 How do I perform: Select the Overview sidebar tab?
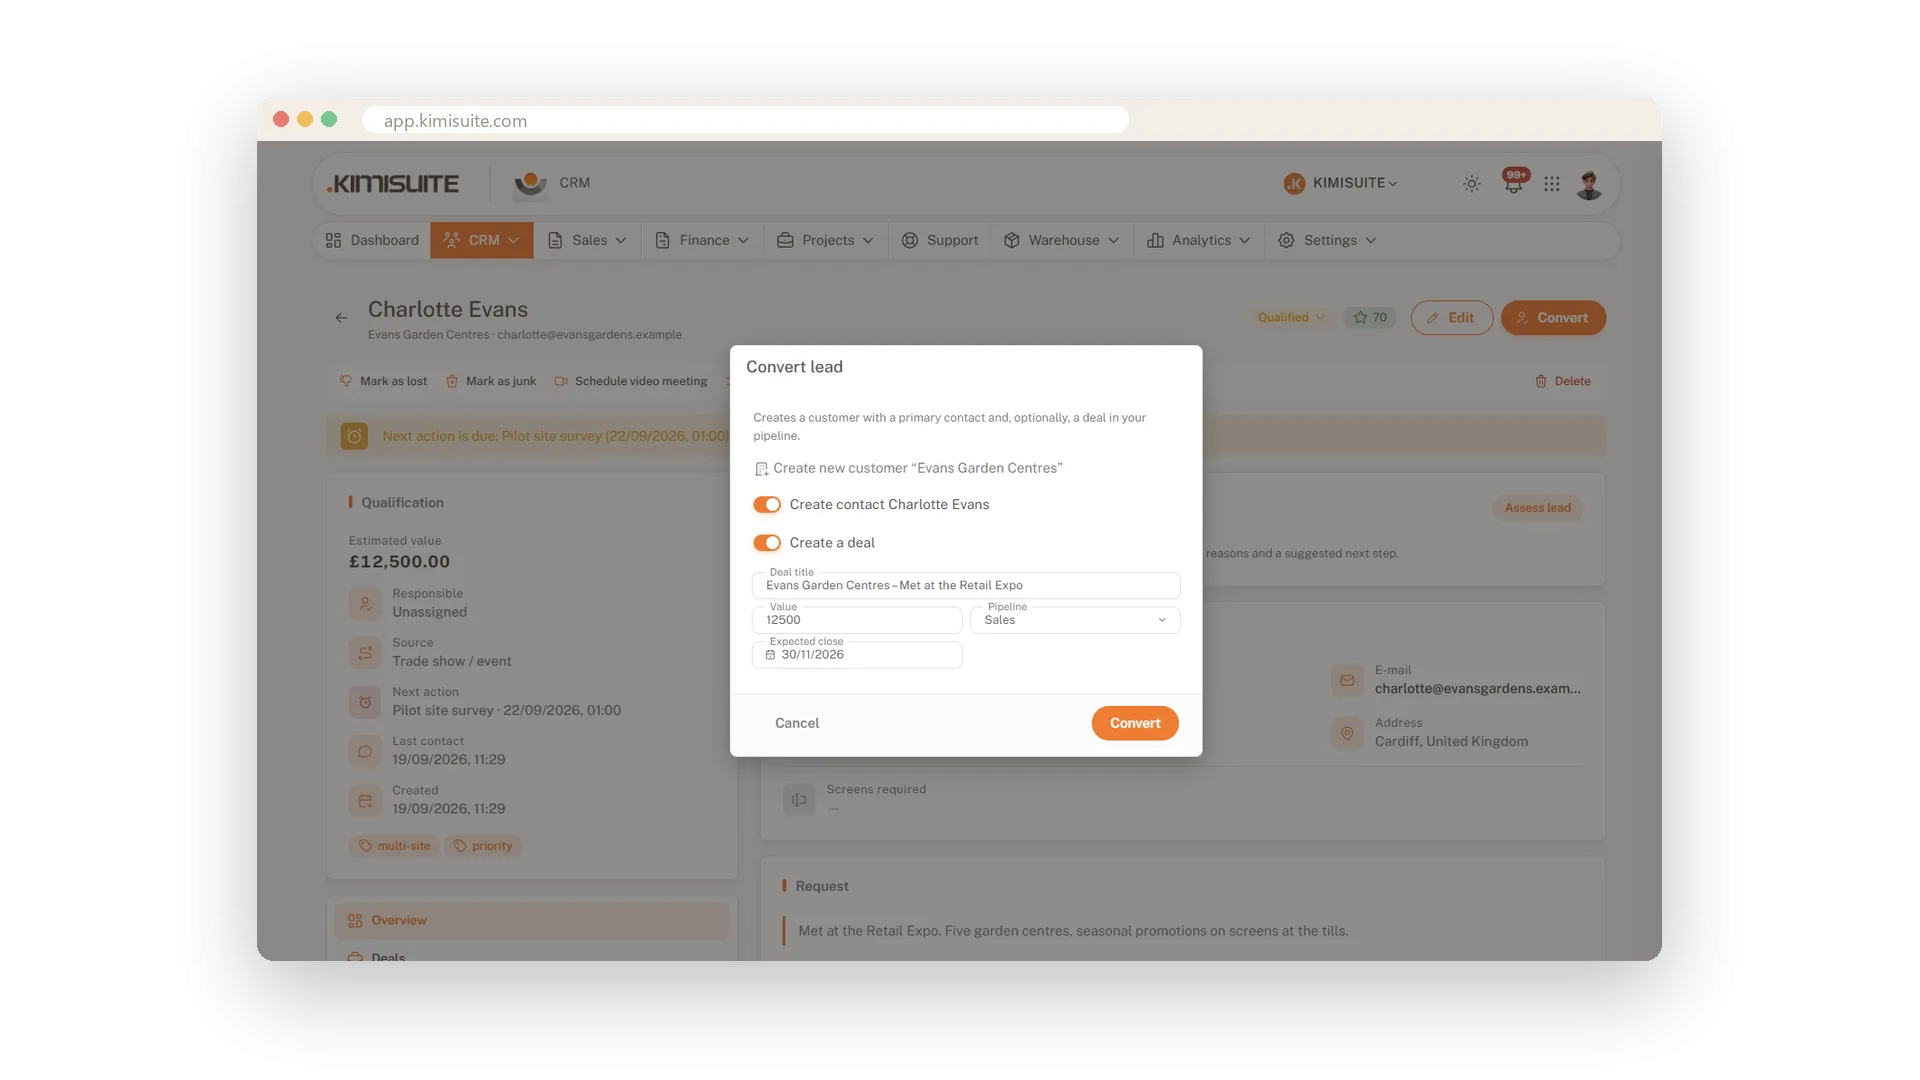click(531, 921)
